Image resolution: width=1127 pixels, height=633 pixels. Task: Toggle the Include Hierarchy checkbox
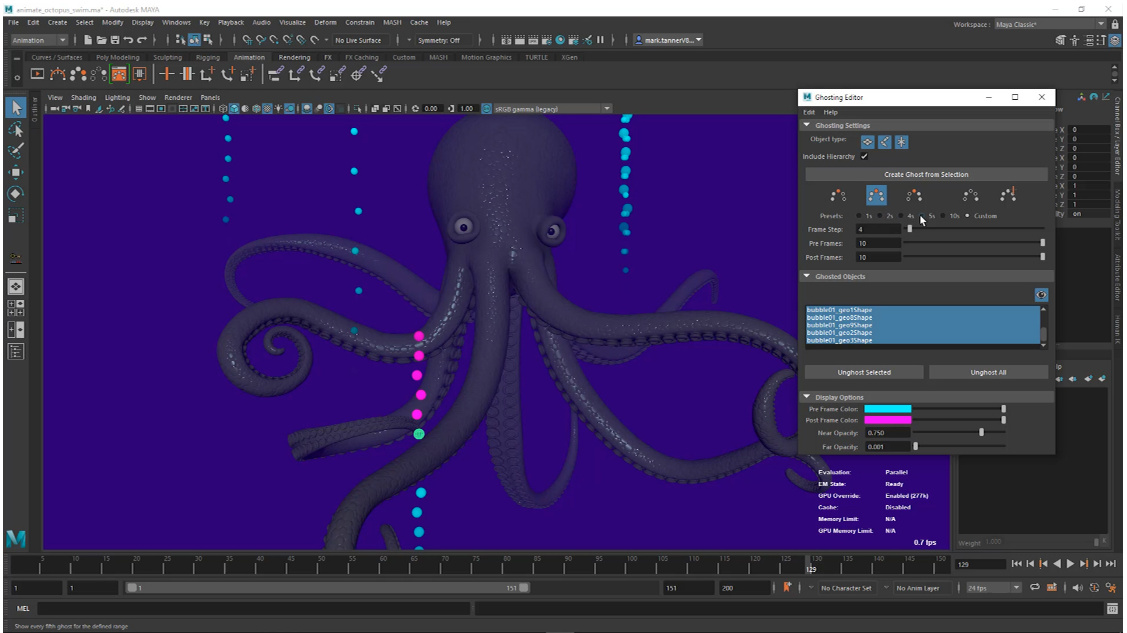pos(864,157)
